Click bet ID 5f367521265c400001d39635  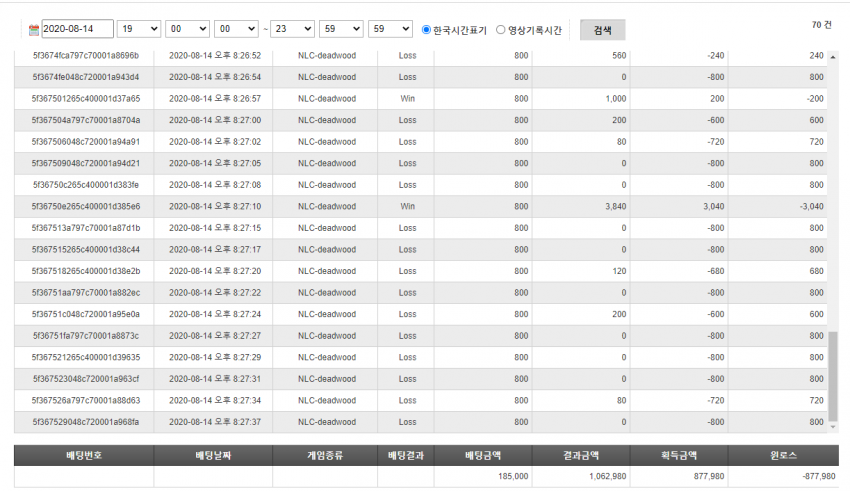pos(86,358)
